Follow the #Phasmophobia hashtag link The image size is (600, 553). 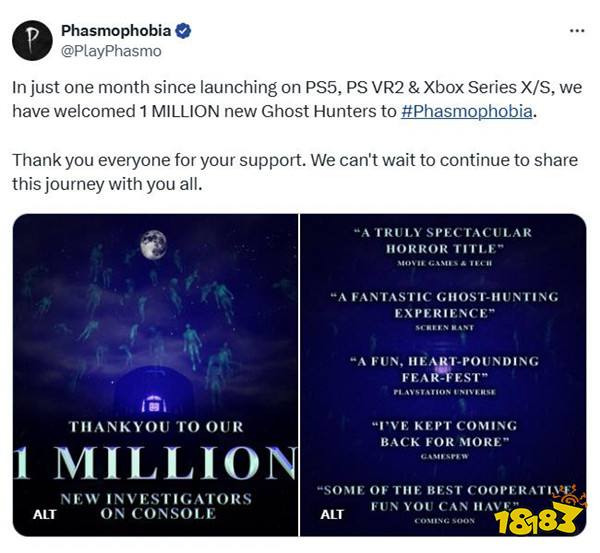pos(467,111)
